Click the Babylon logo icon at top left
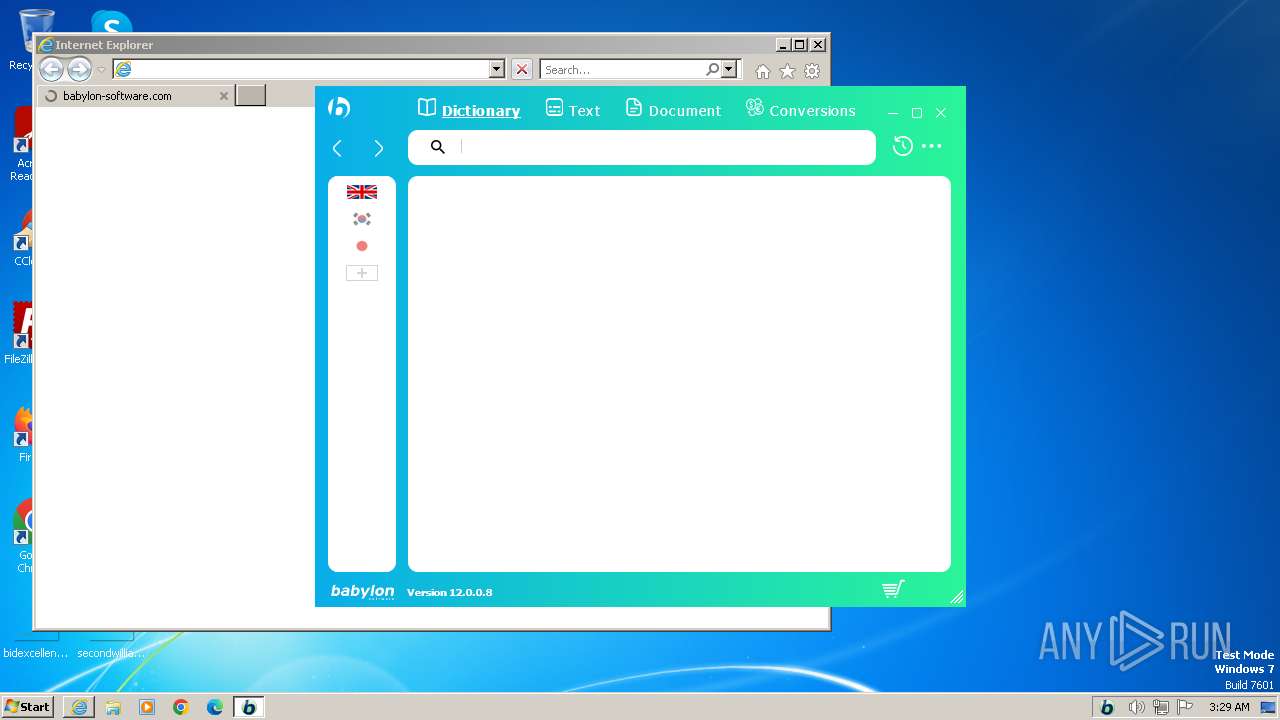 340,108
